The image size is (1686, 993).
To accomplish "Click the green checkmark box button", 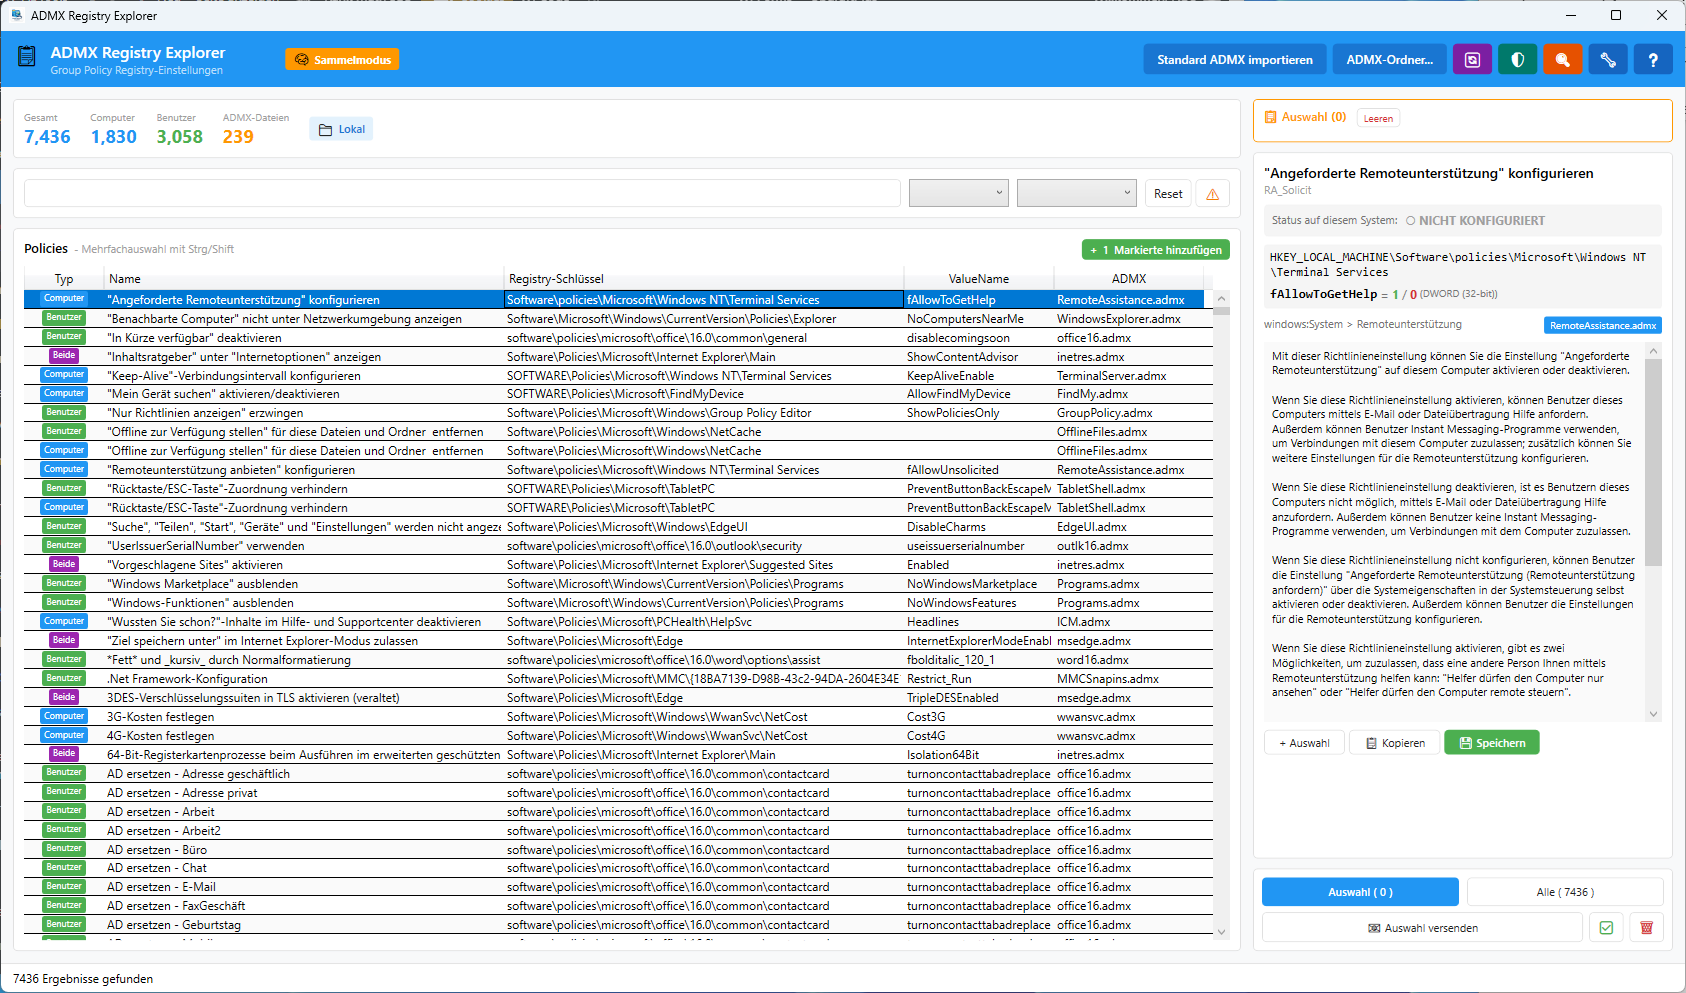I will click(1606, 928).
